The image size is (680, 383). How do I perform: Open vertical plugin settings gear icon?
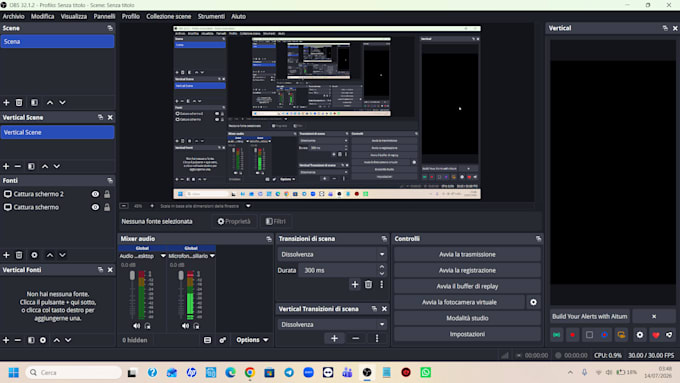[x=640, y=335]
